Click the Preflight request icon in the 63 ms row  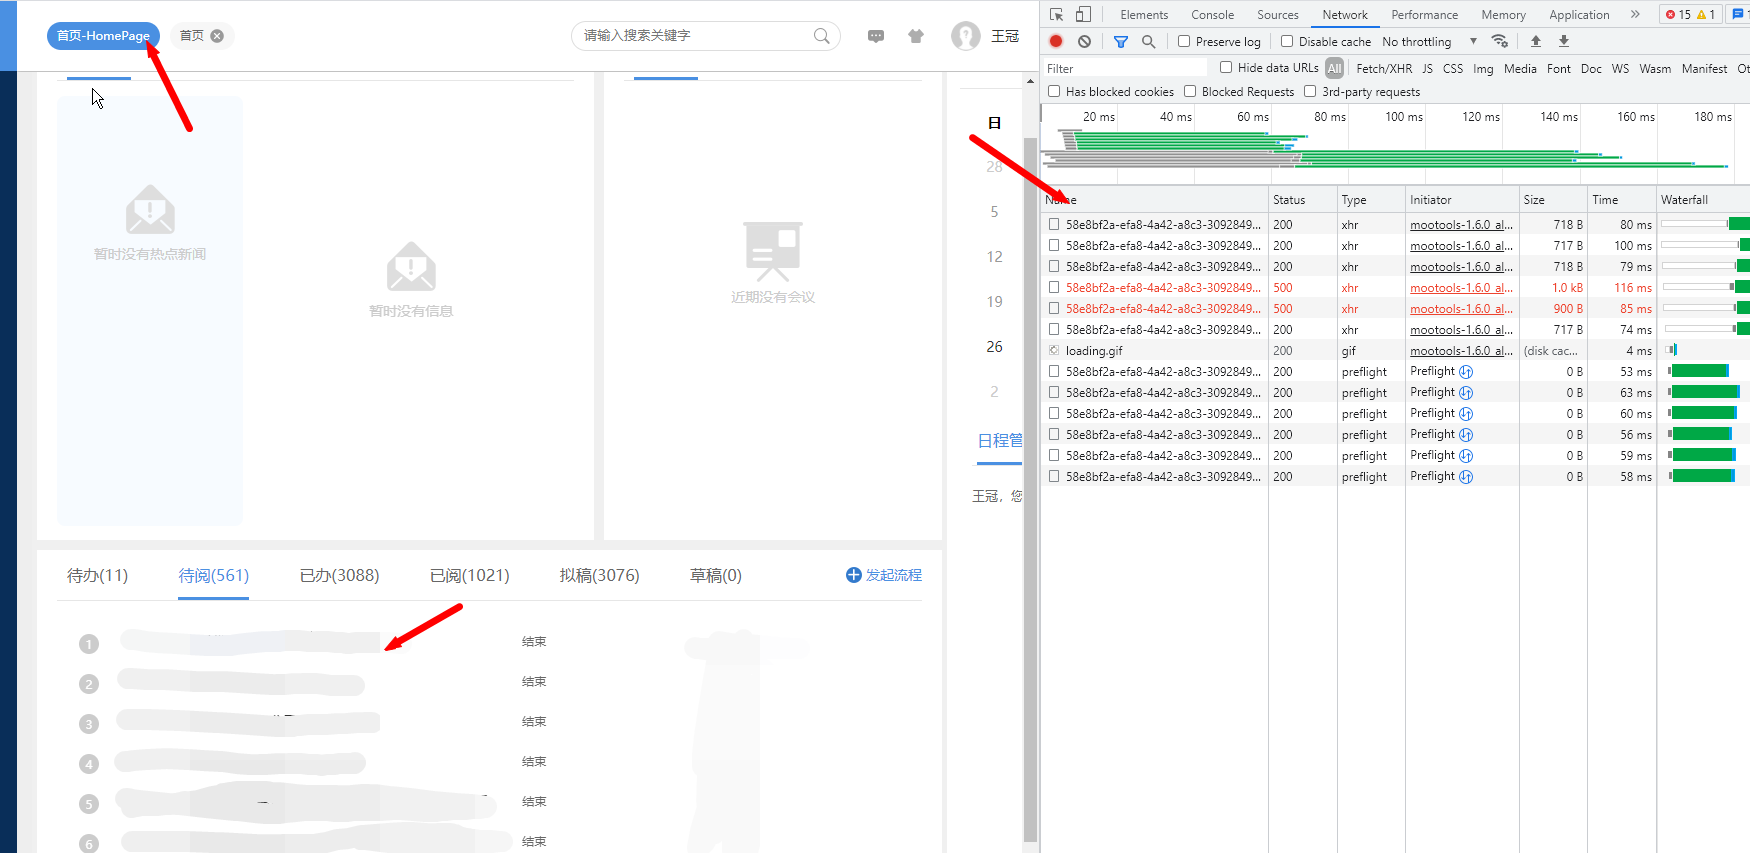[1466, 393]
